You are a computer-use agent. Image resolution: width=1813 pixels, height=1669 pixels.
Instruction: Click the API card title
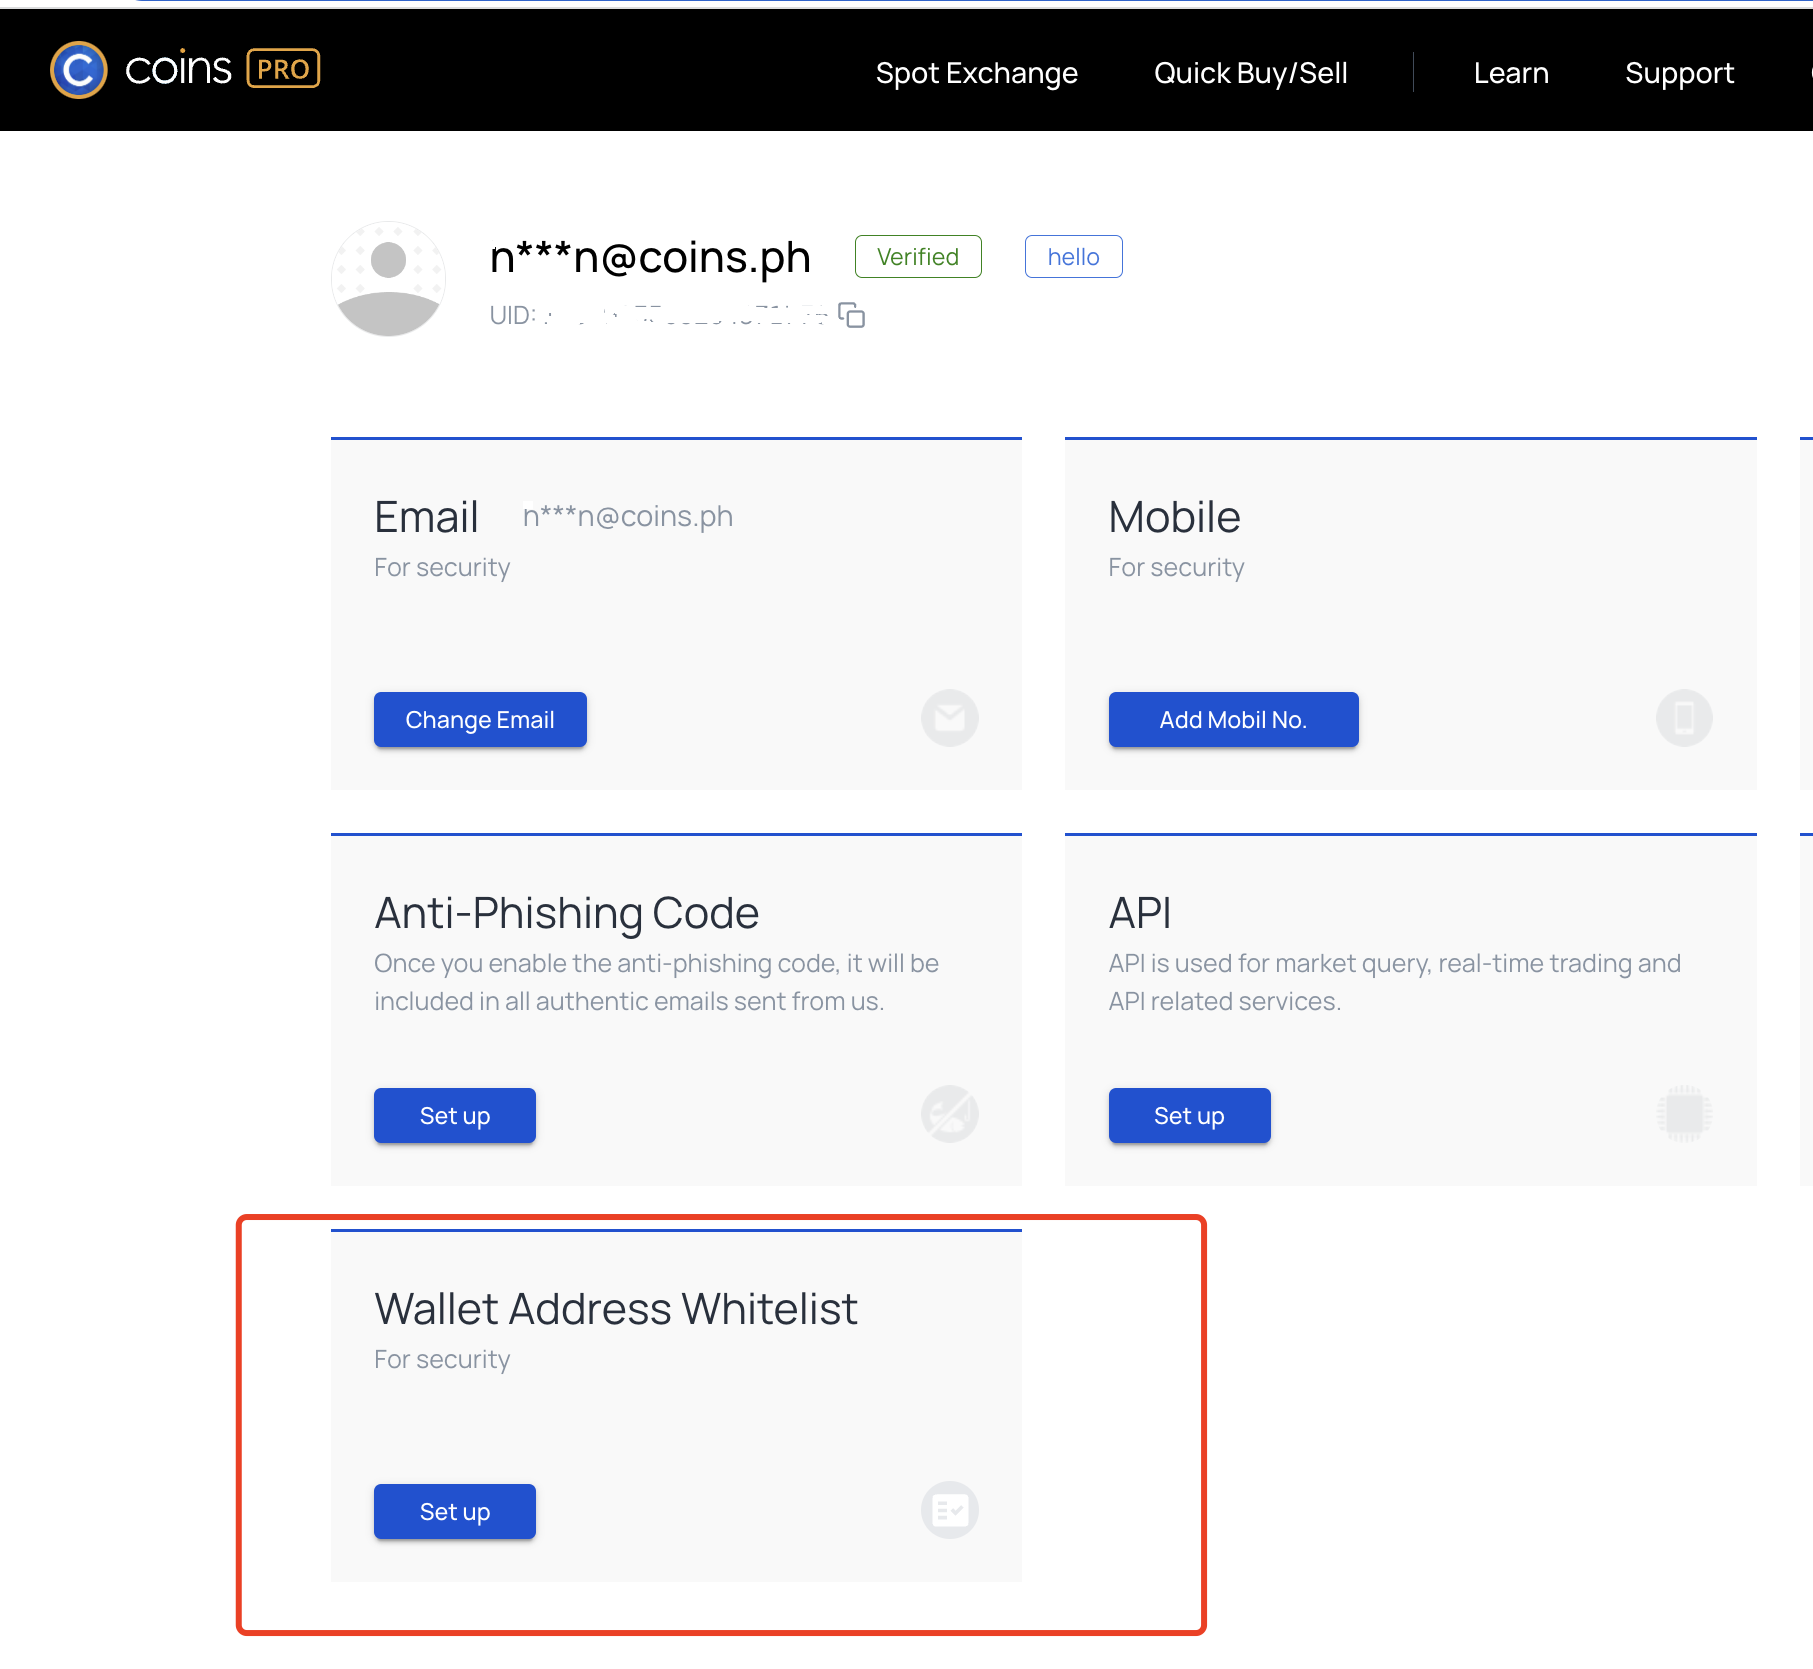[x=1140, y=913]
